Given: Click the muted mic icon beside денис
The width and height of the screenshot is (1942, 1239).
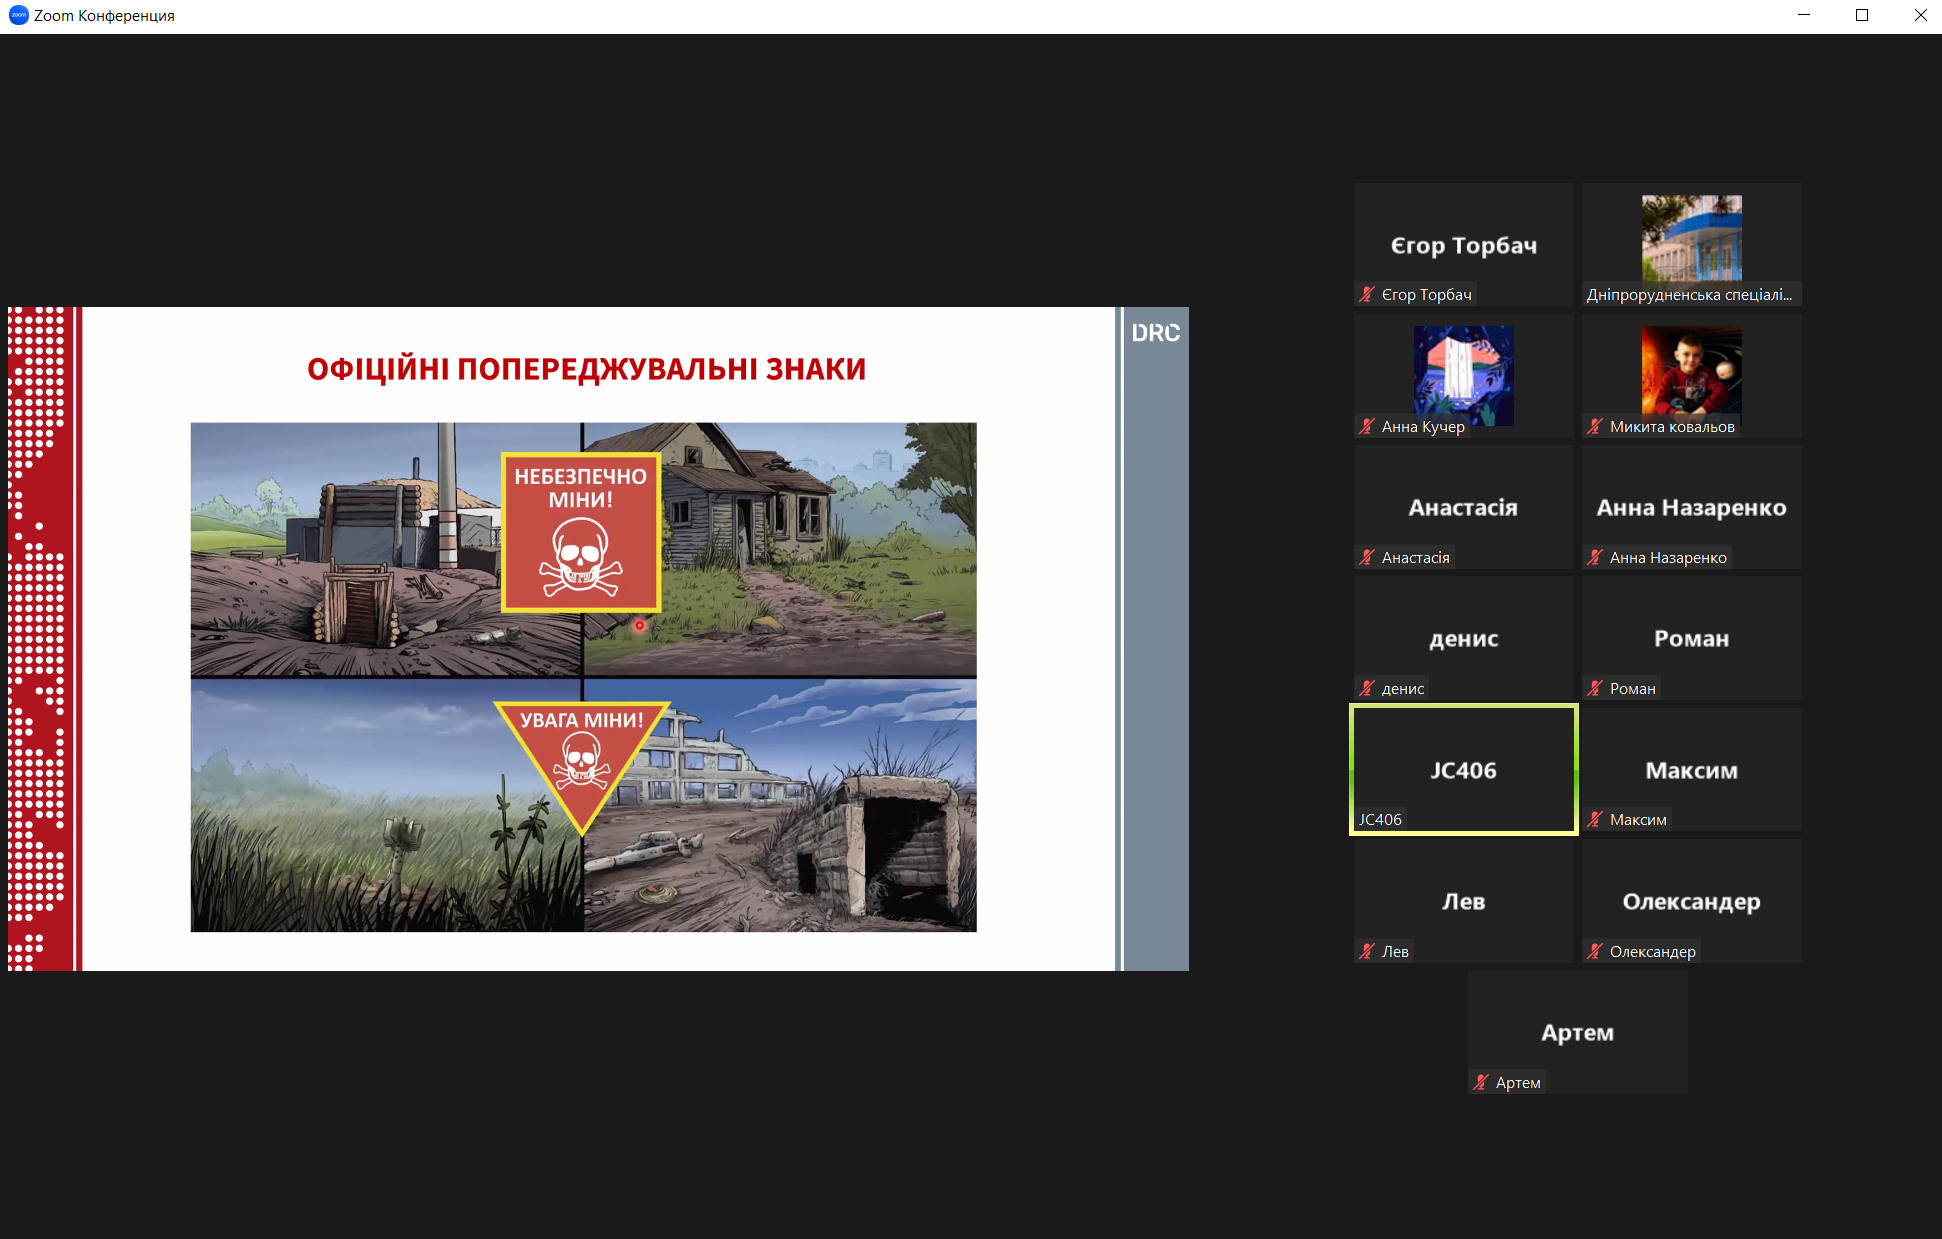Looking at the screenshot, I should [1367, 688].
